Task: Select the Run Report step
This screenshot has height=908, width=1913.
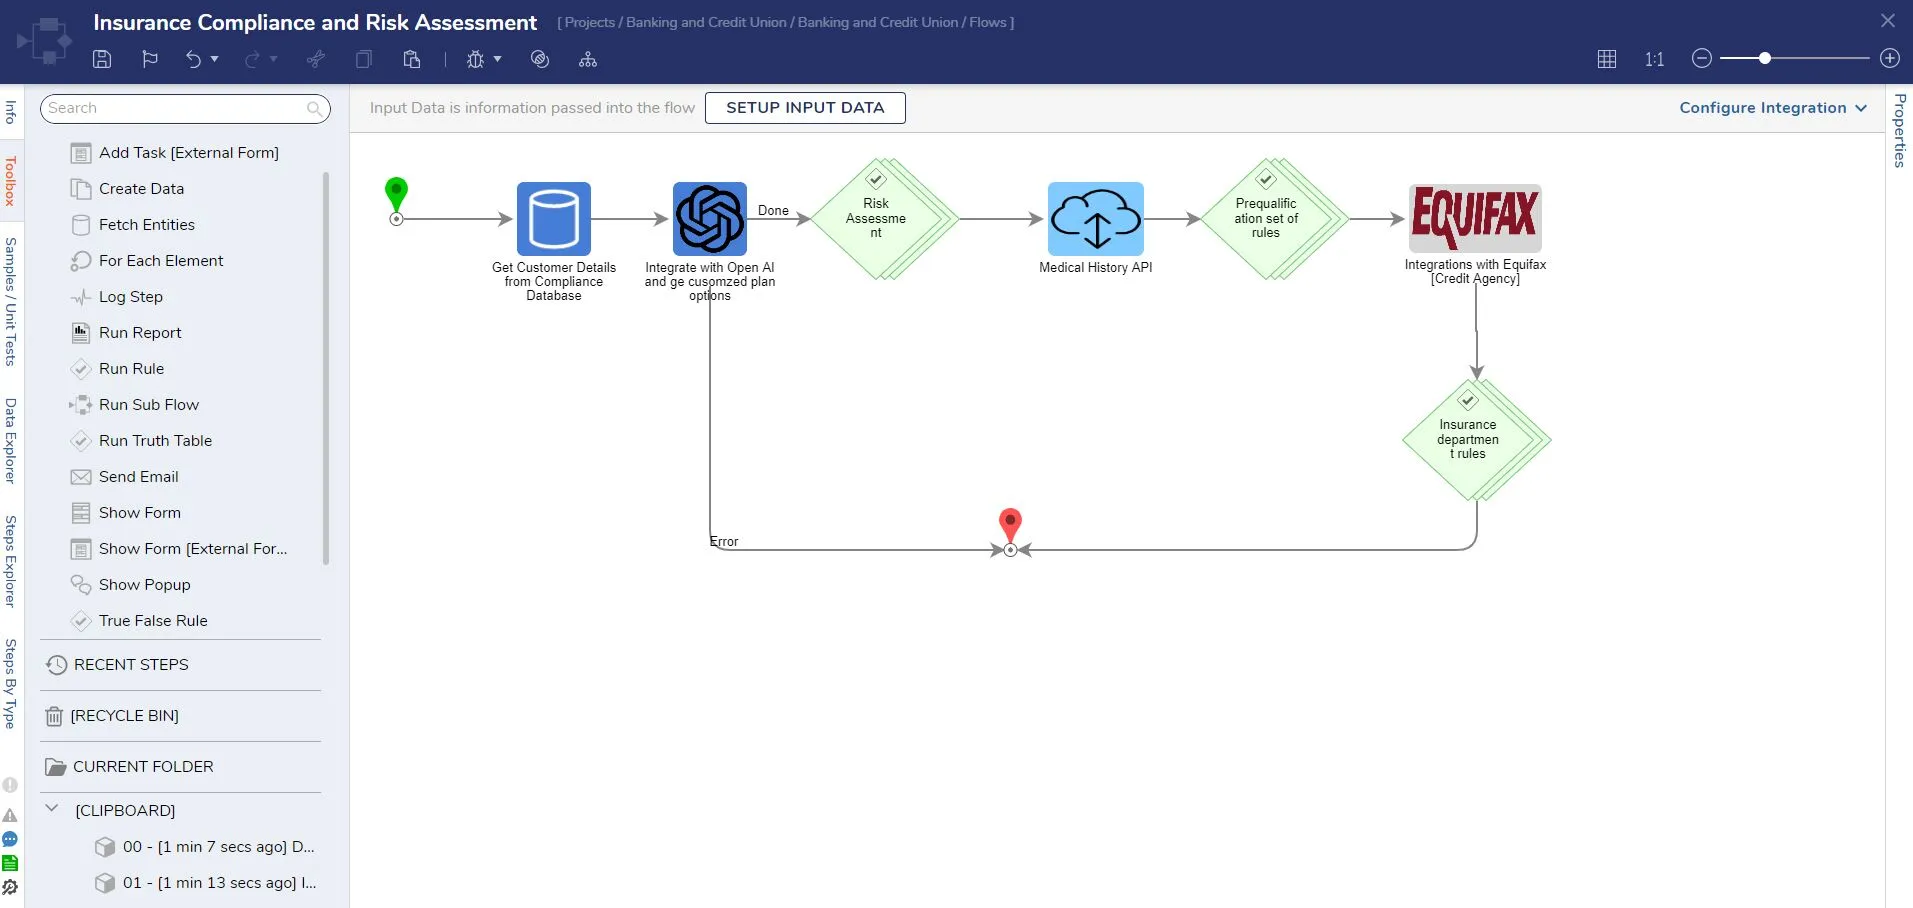Action: [126, 333]
